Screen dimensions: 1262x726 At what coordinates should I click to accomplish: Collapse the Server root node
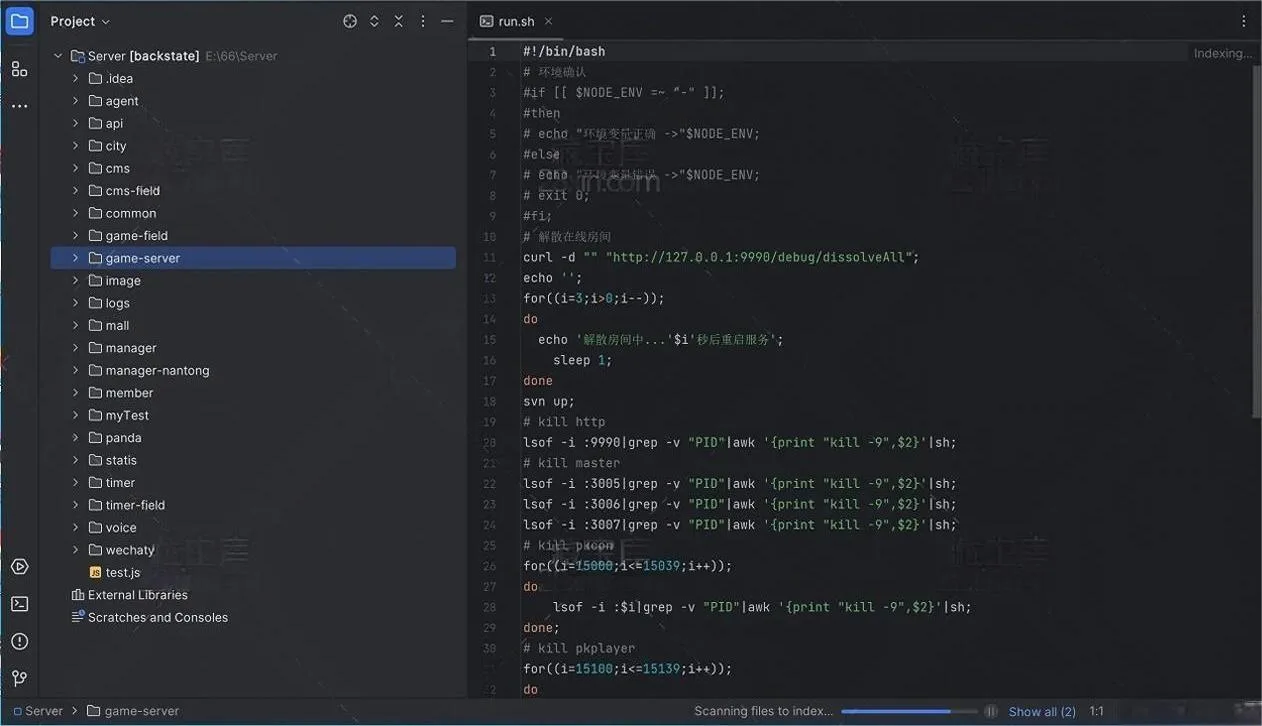point(58,56)
